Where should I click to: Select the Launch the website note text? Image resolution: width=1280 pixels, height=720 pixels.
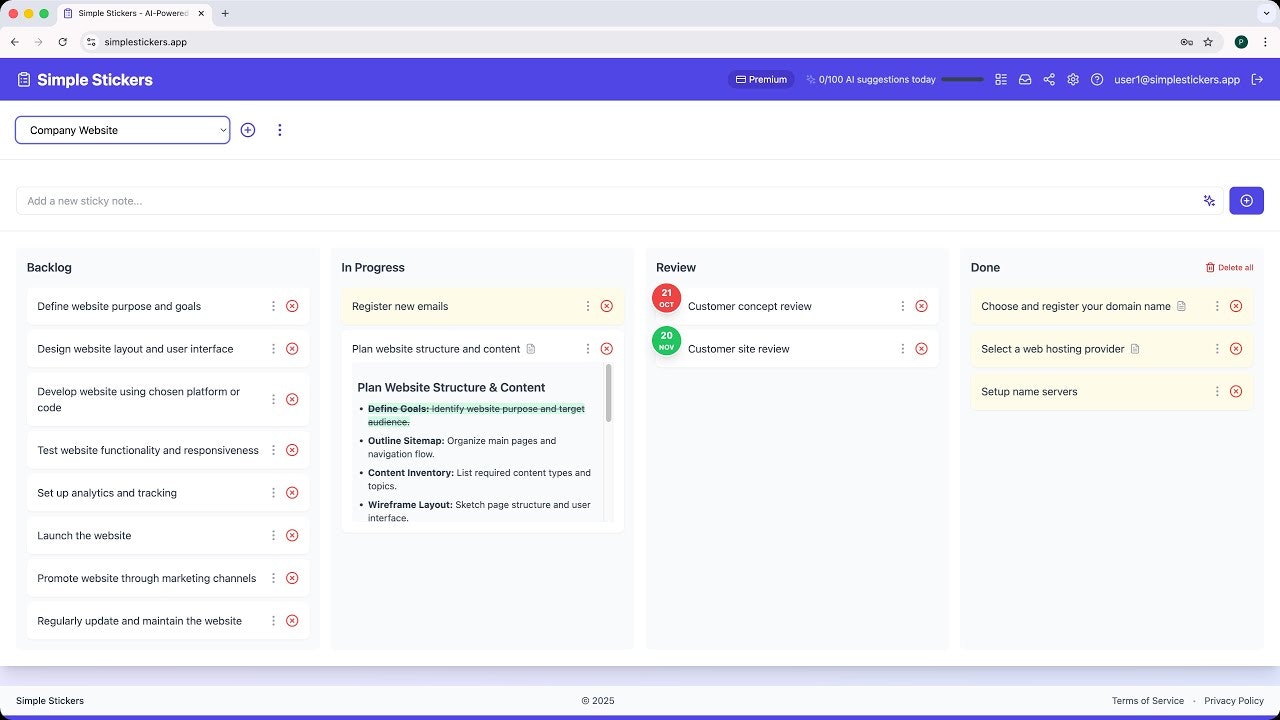pyautogui.click(x=84, y=536)
